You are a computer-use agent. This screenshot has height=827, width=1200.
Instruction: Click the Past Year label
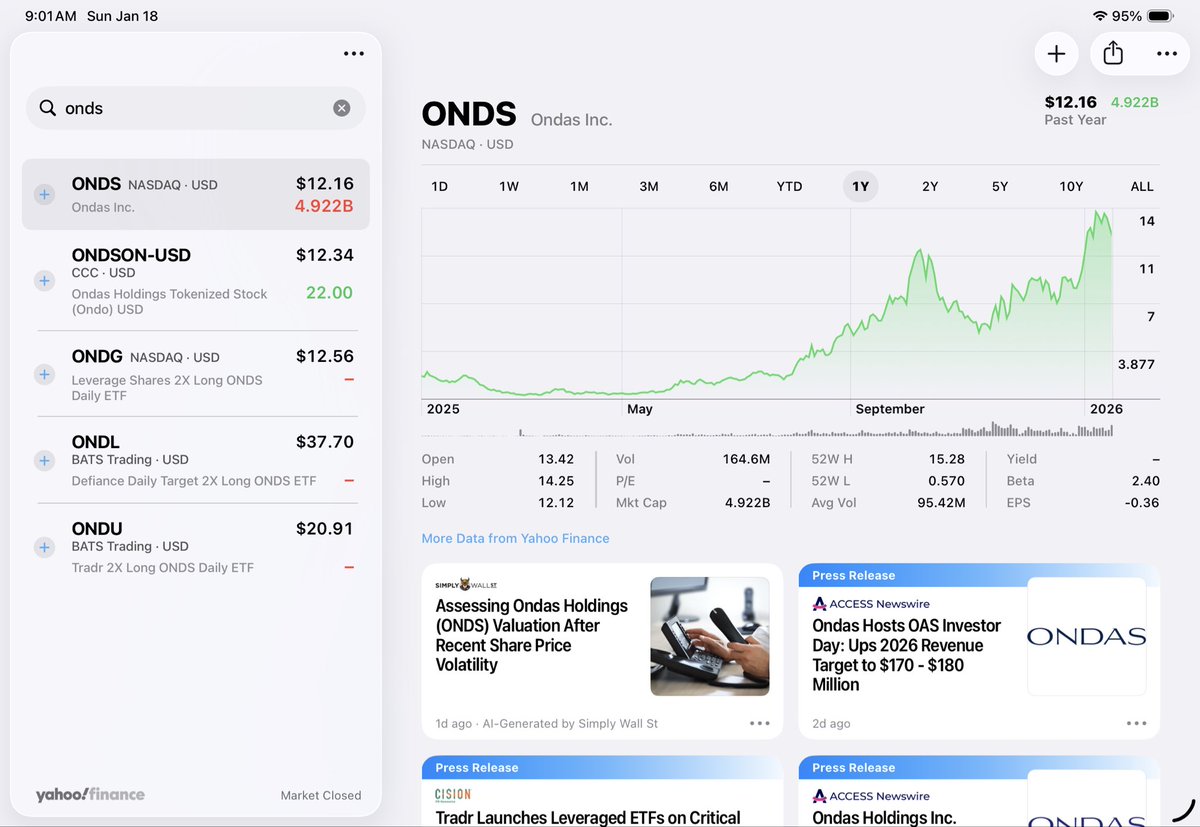click(1075, 120)
